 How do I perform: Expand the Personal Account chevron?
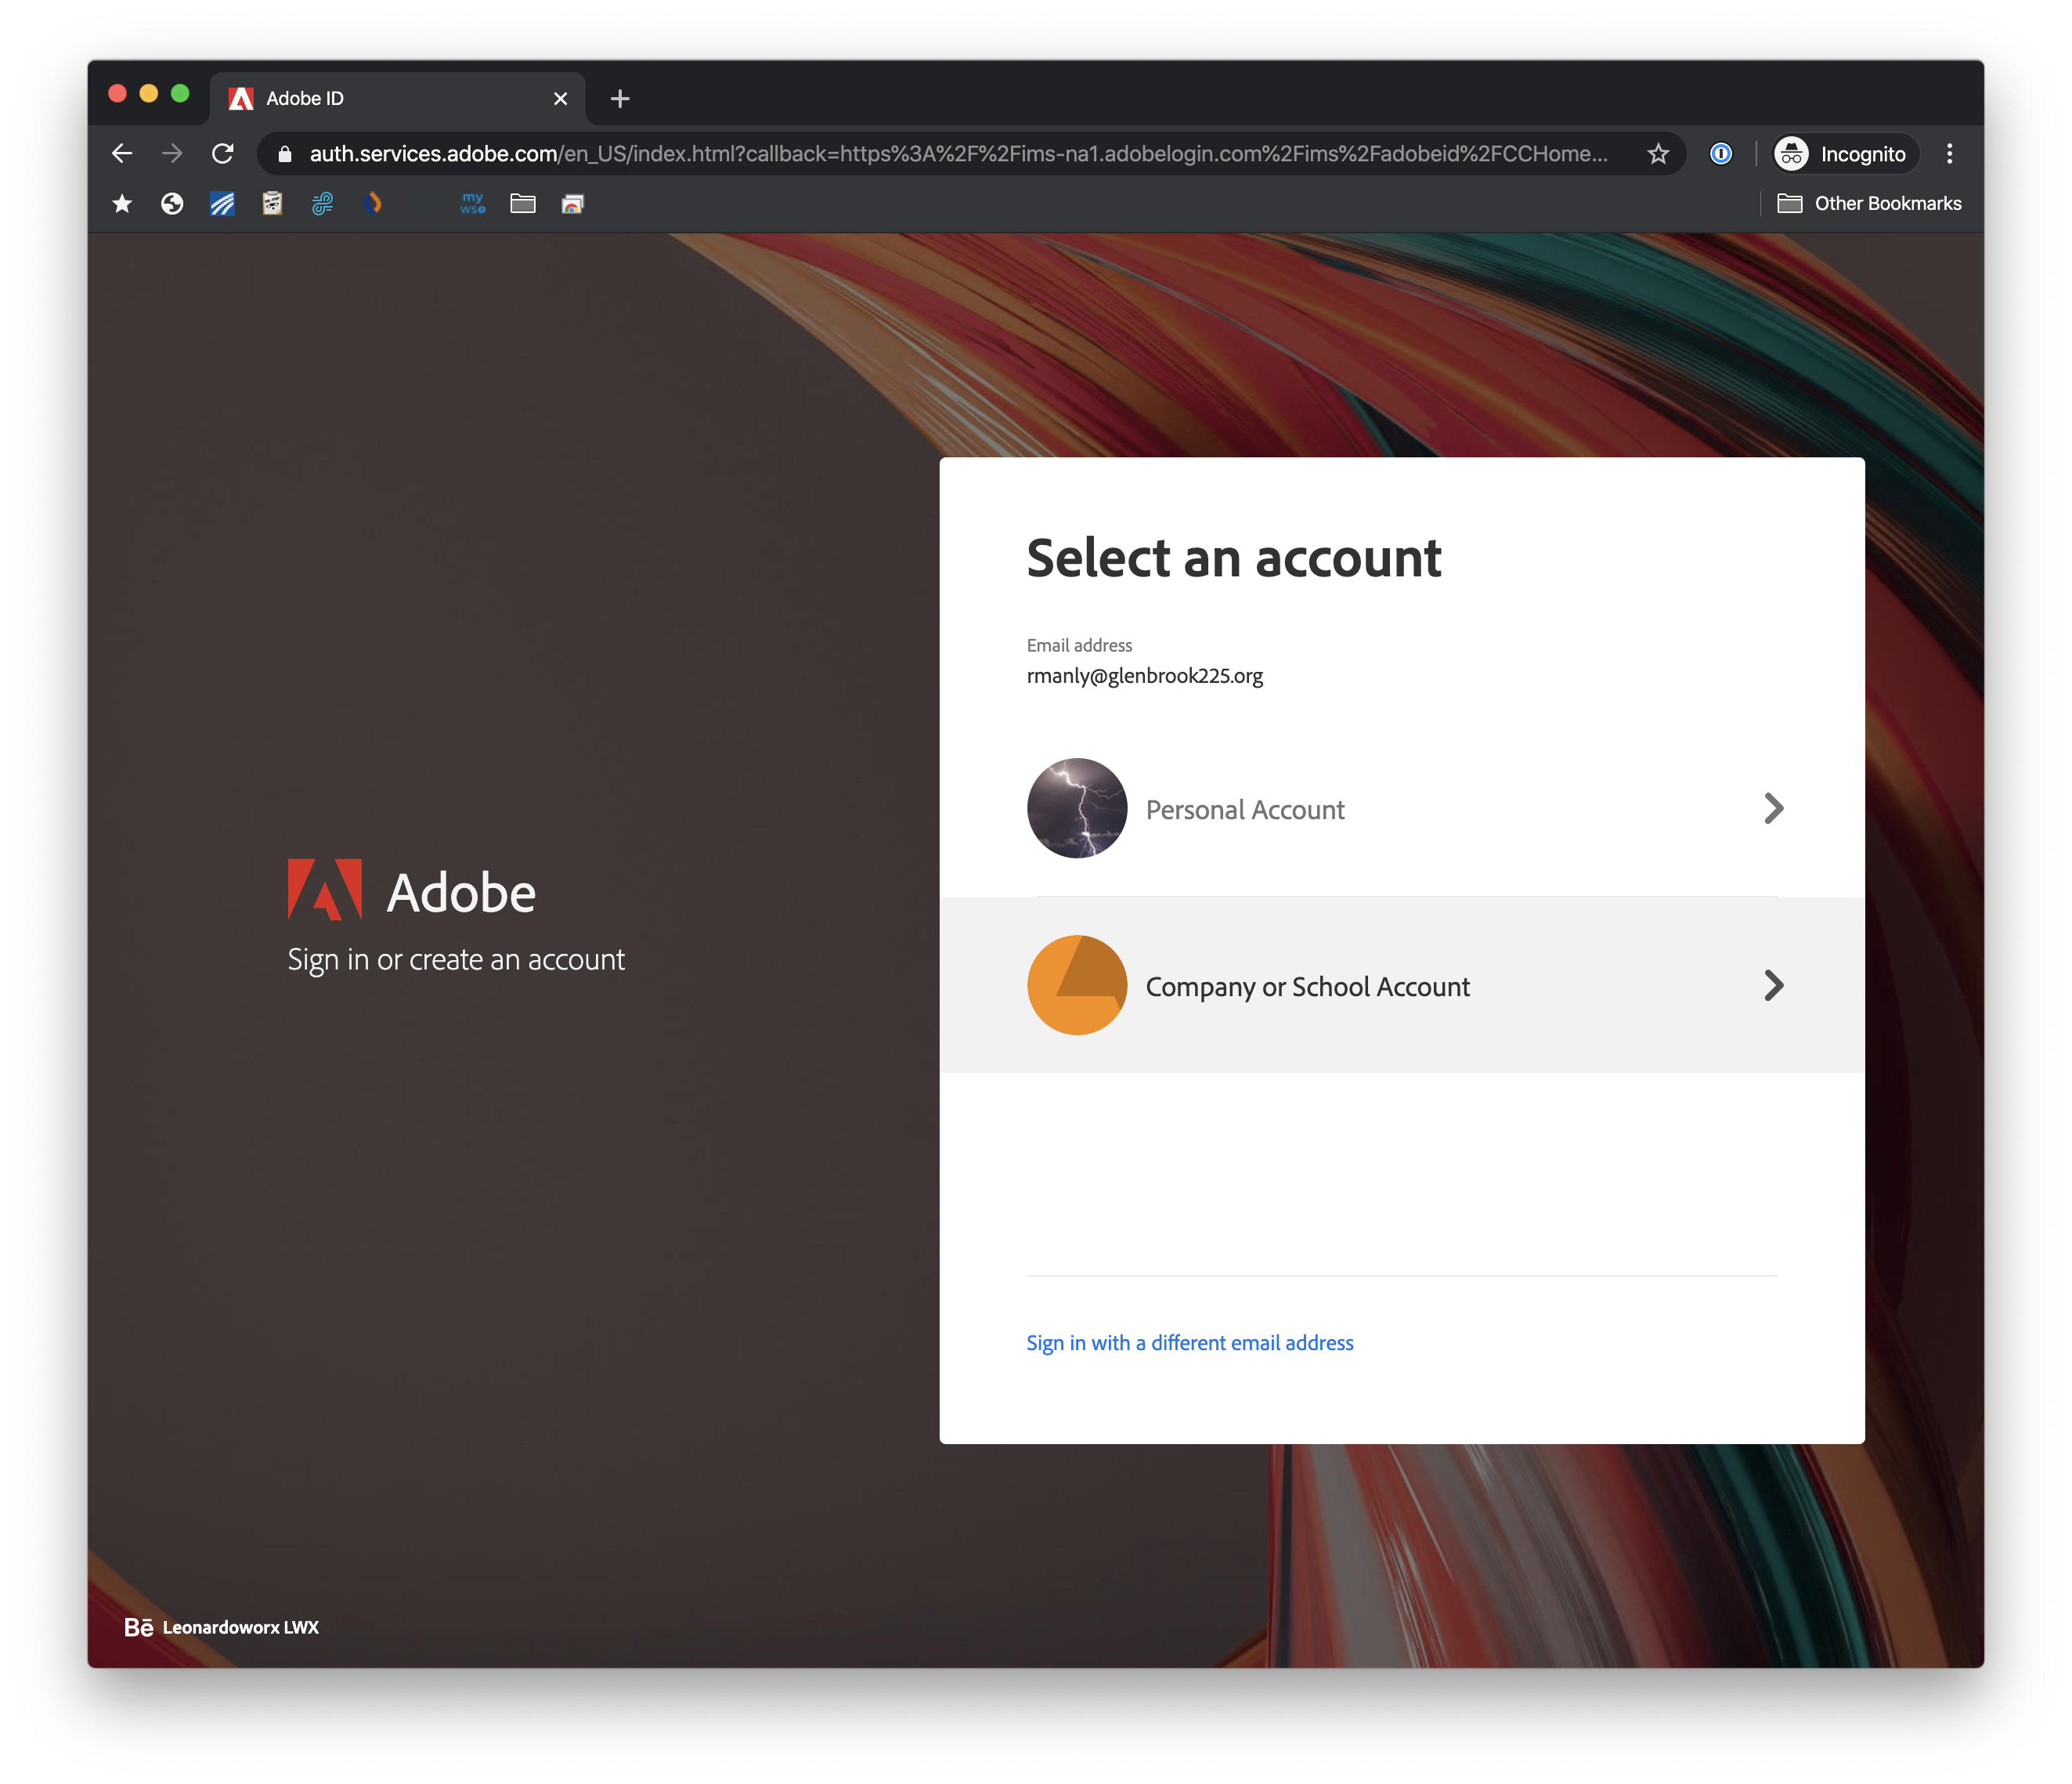1773,808
